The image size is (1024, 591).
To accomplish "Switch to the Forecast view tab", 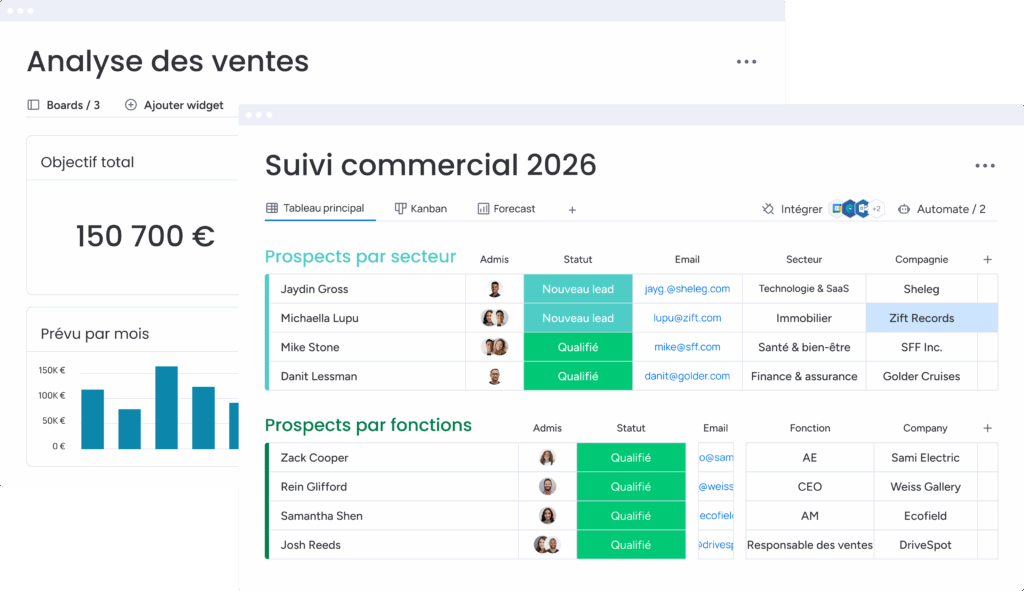I will point(506,209).
